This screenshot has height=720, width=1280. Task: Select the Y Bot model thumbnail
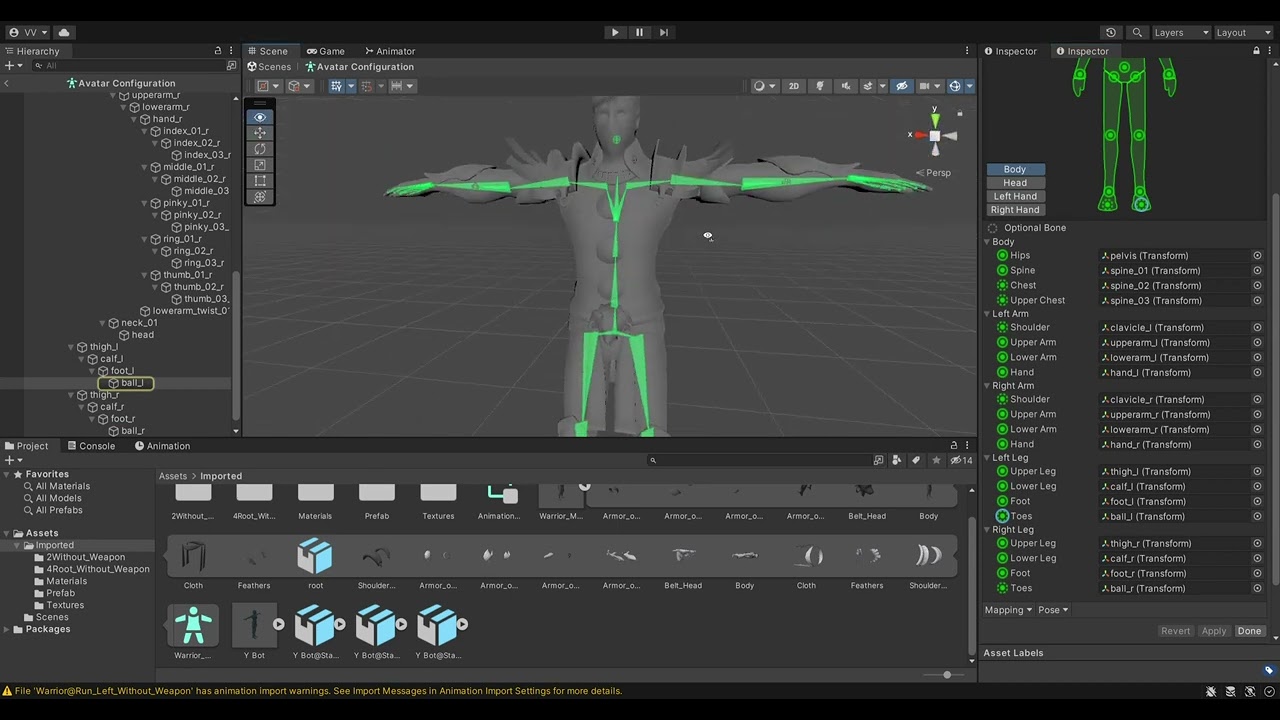click(x=254, y=625)
